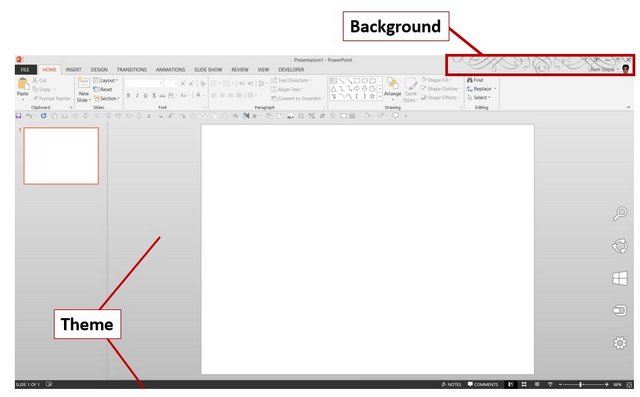Open the Quick Styles gallery

410,90
